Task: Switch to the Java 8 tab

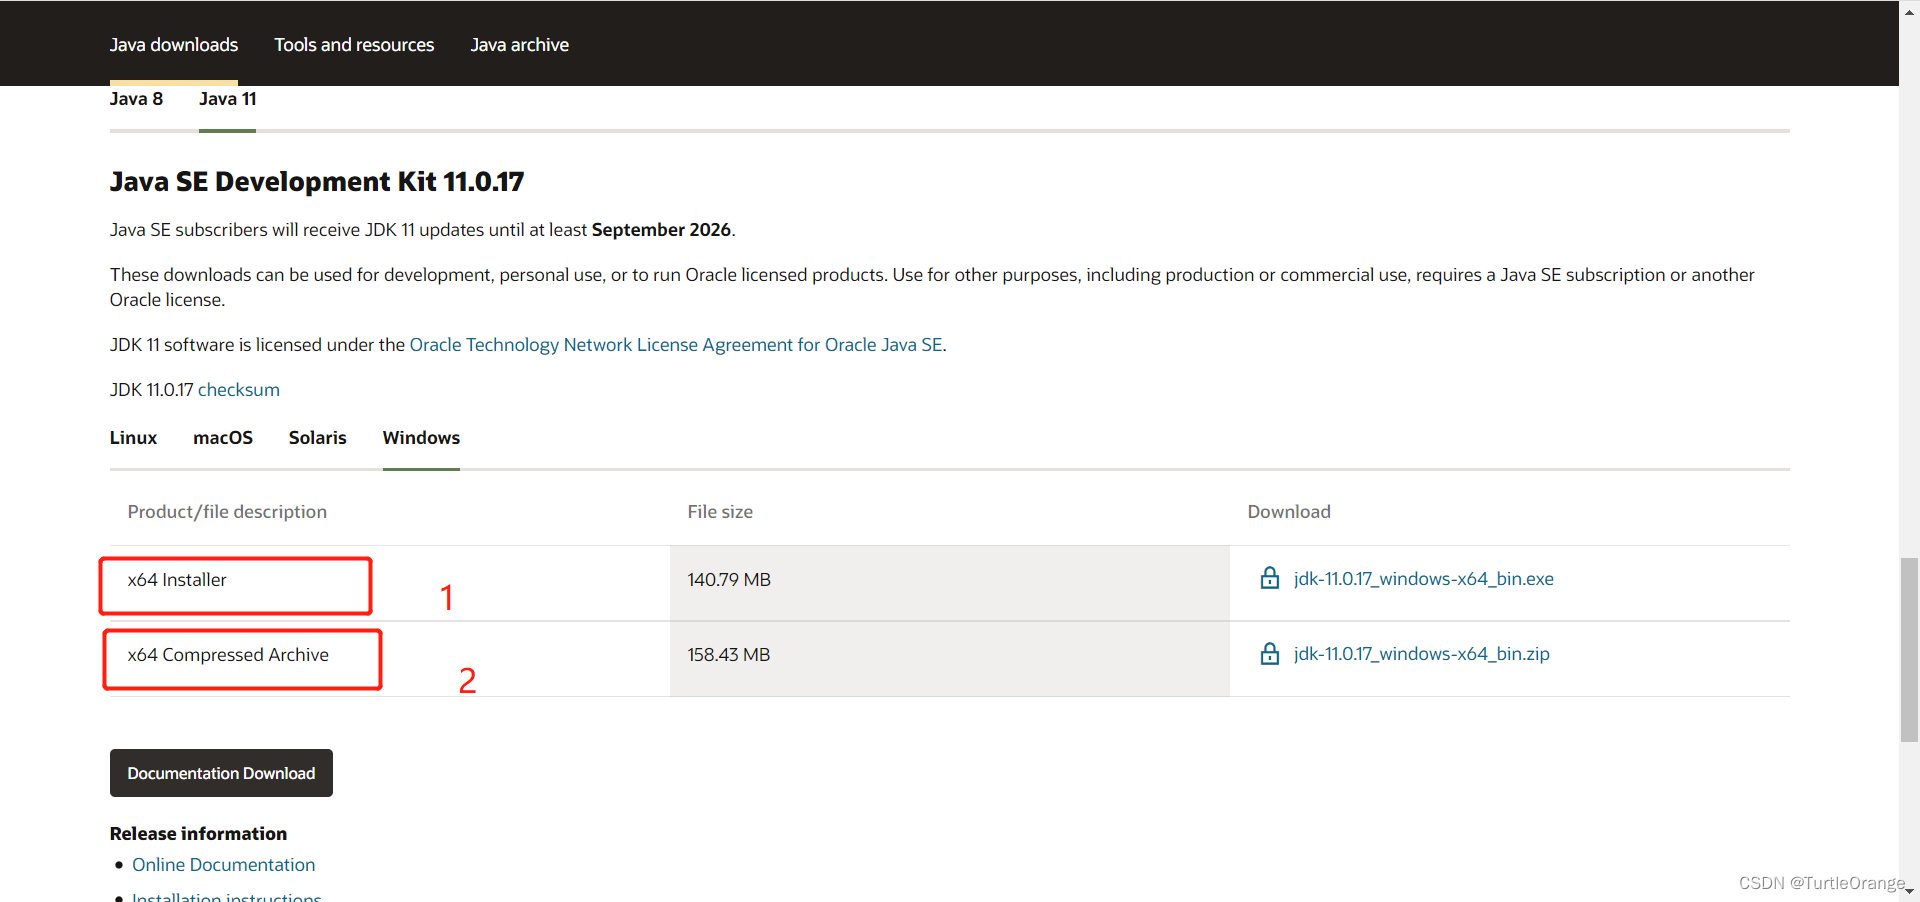Action: click(136, 99)
